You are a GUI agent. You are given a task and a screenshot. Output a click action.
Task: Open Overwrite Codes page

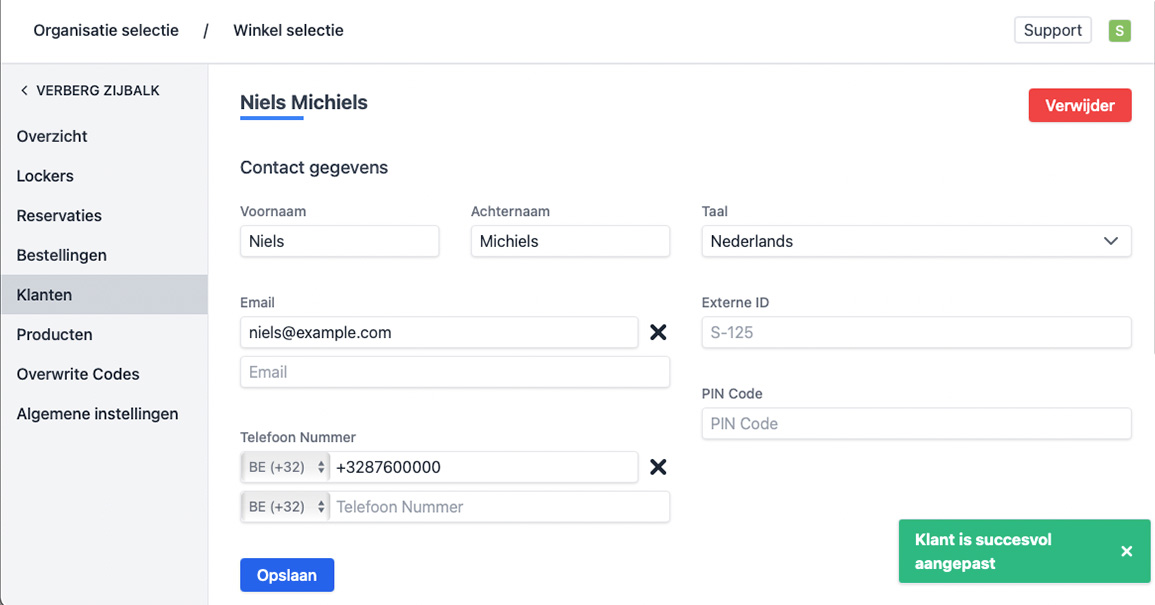point(78,374)
